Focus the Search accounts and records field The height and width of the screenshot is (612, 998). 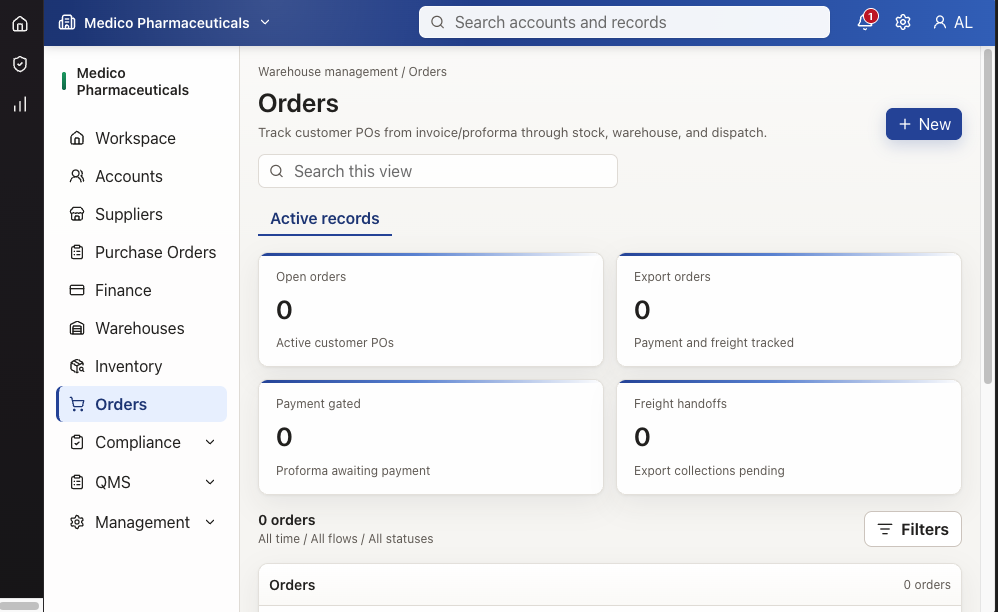[x=624, y=22]
